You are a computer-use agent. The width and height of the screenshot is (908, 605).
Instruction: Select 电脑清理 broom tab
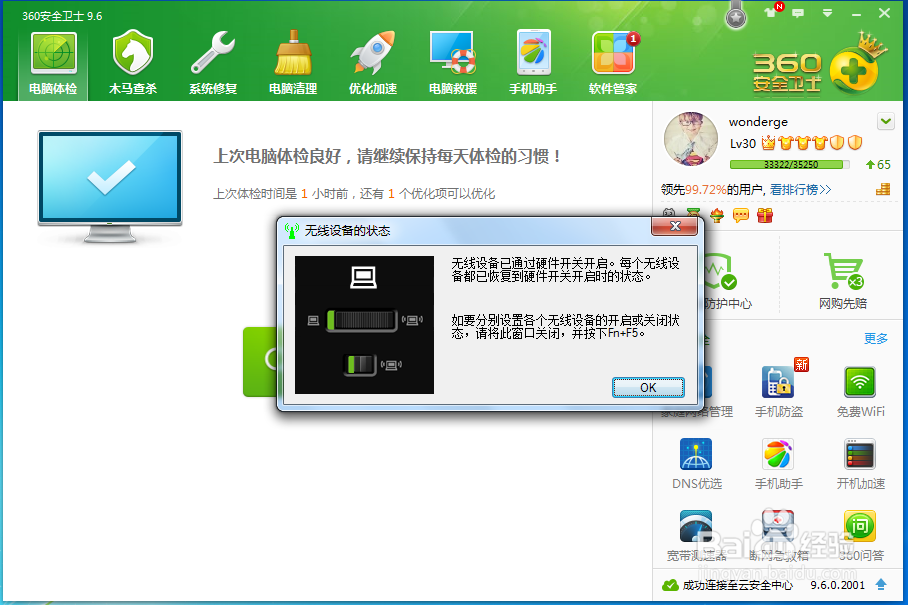[x=292, y=63]
